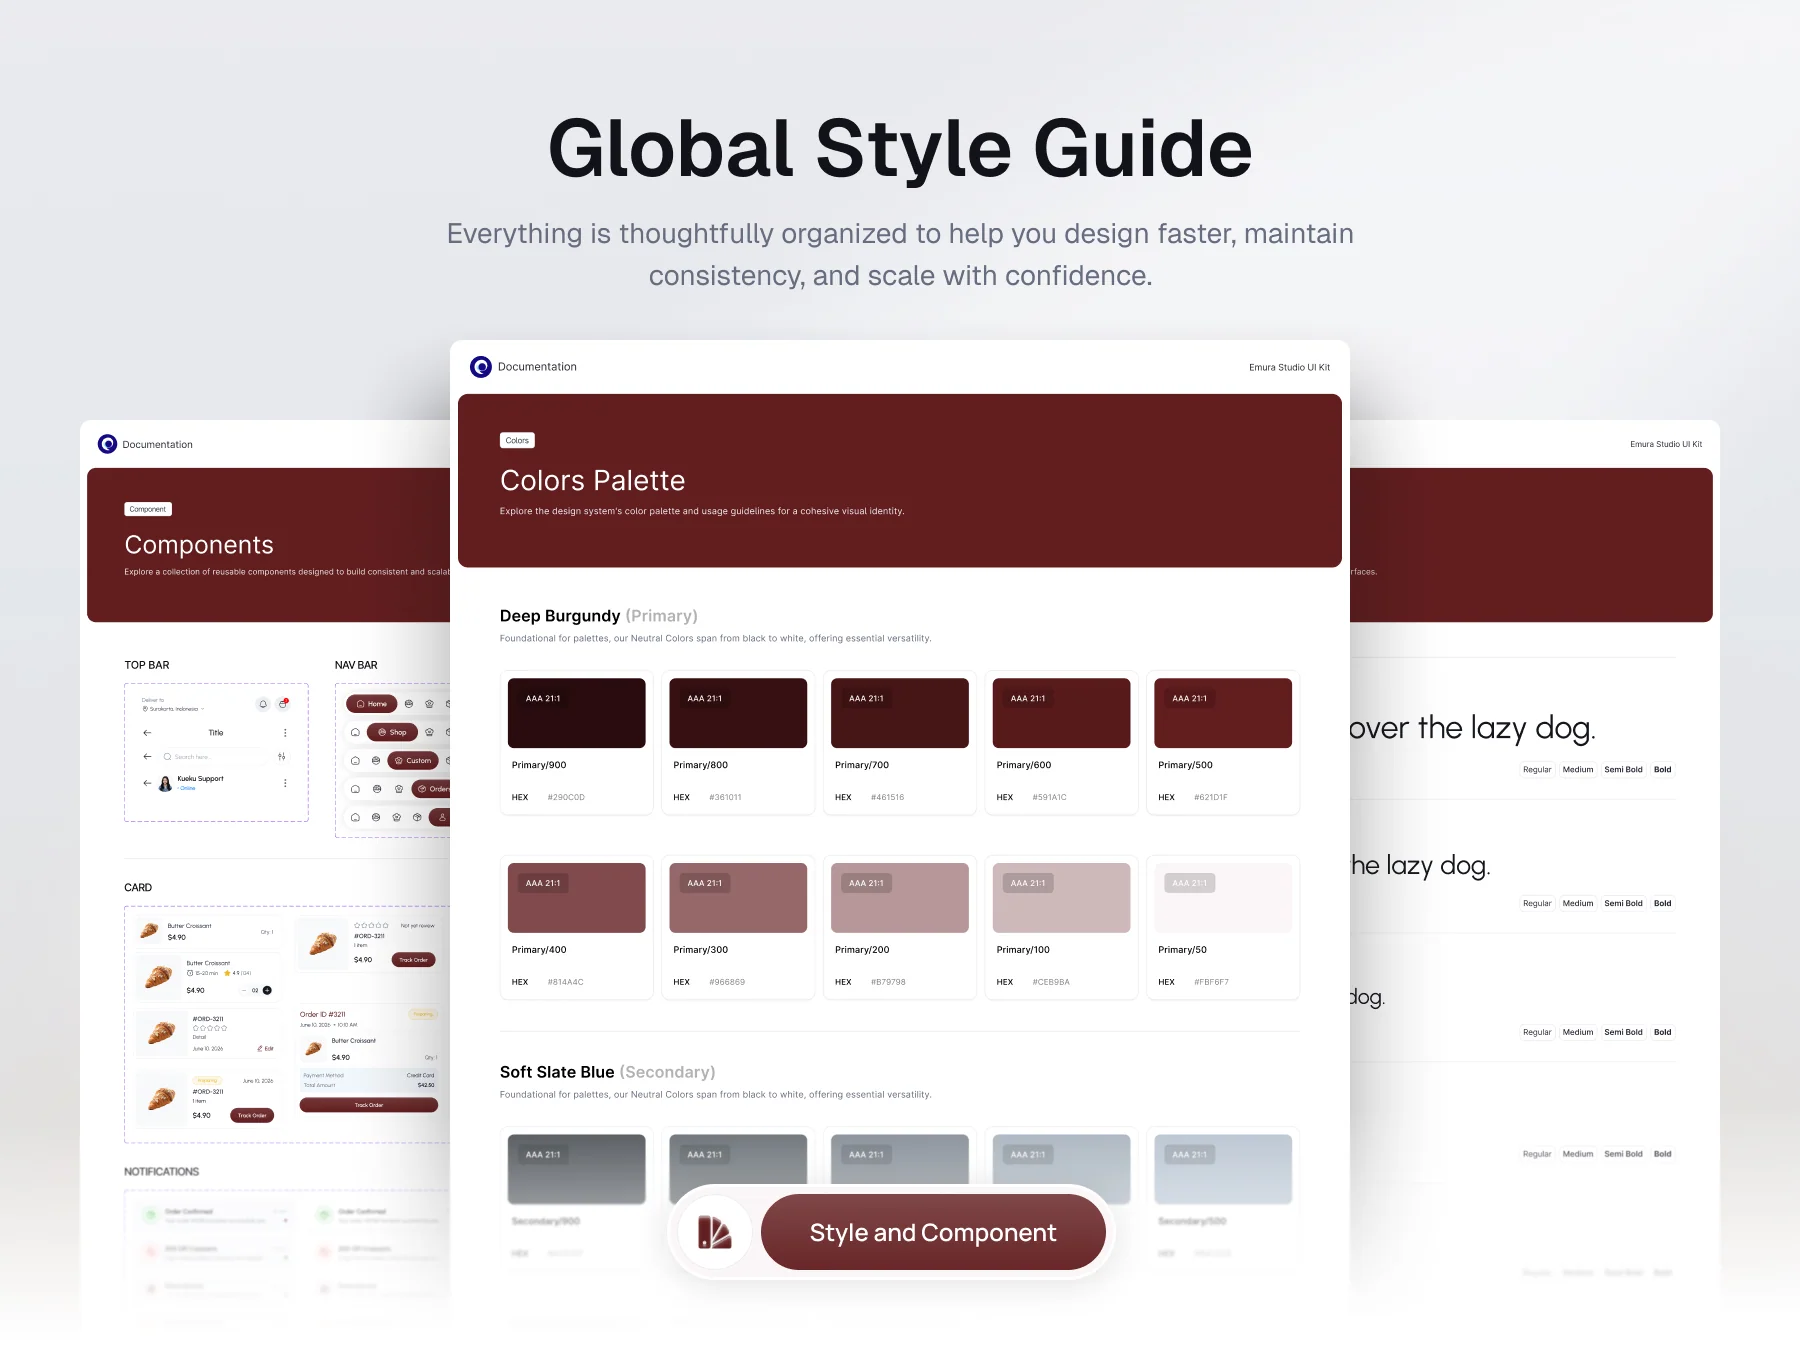The width and height of the screenshot is (1800, 1360).
Task: Click the Soft Slate Blue (Secondary) heading
Action: click(x=608, y=1072)
